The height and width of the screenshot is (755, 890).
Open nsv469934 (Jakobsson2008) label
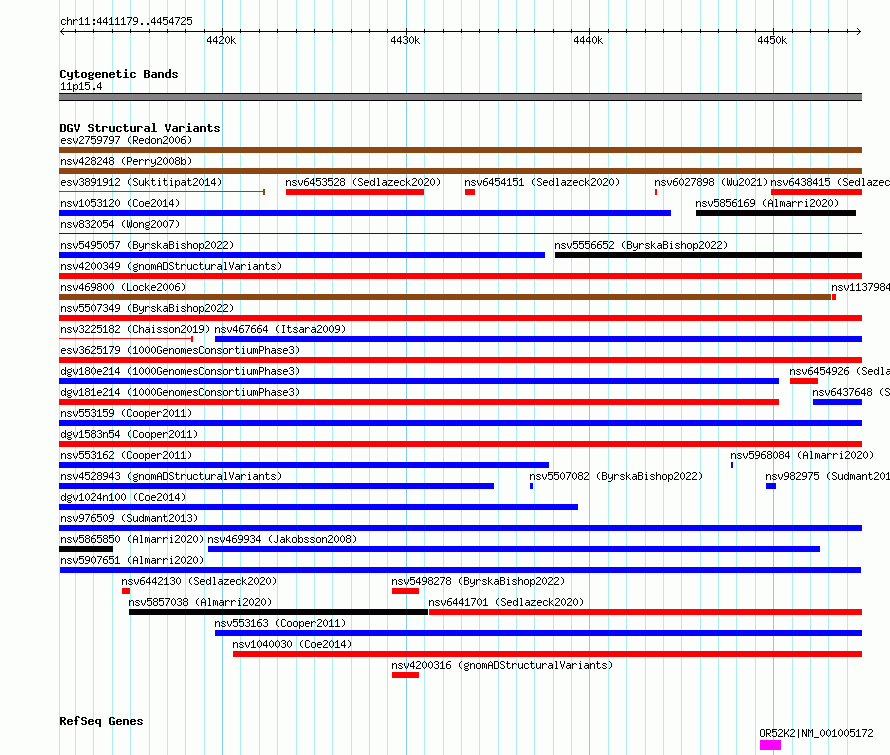tap(282, 539)
